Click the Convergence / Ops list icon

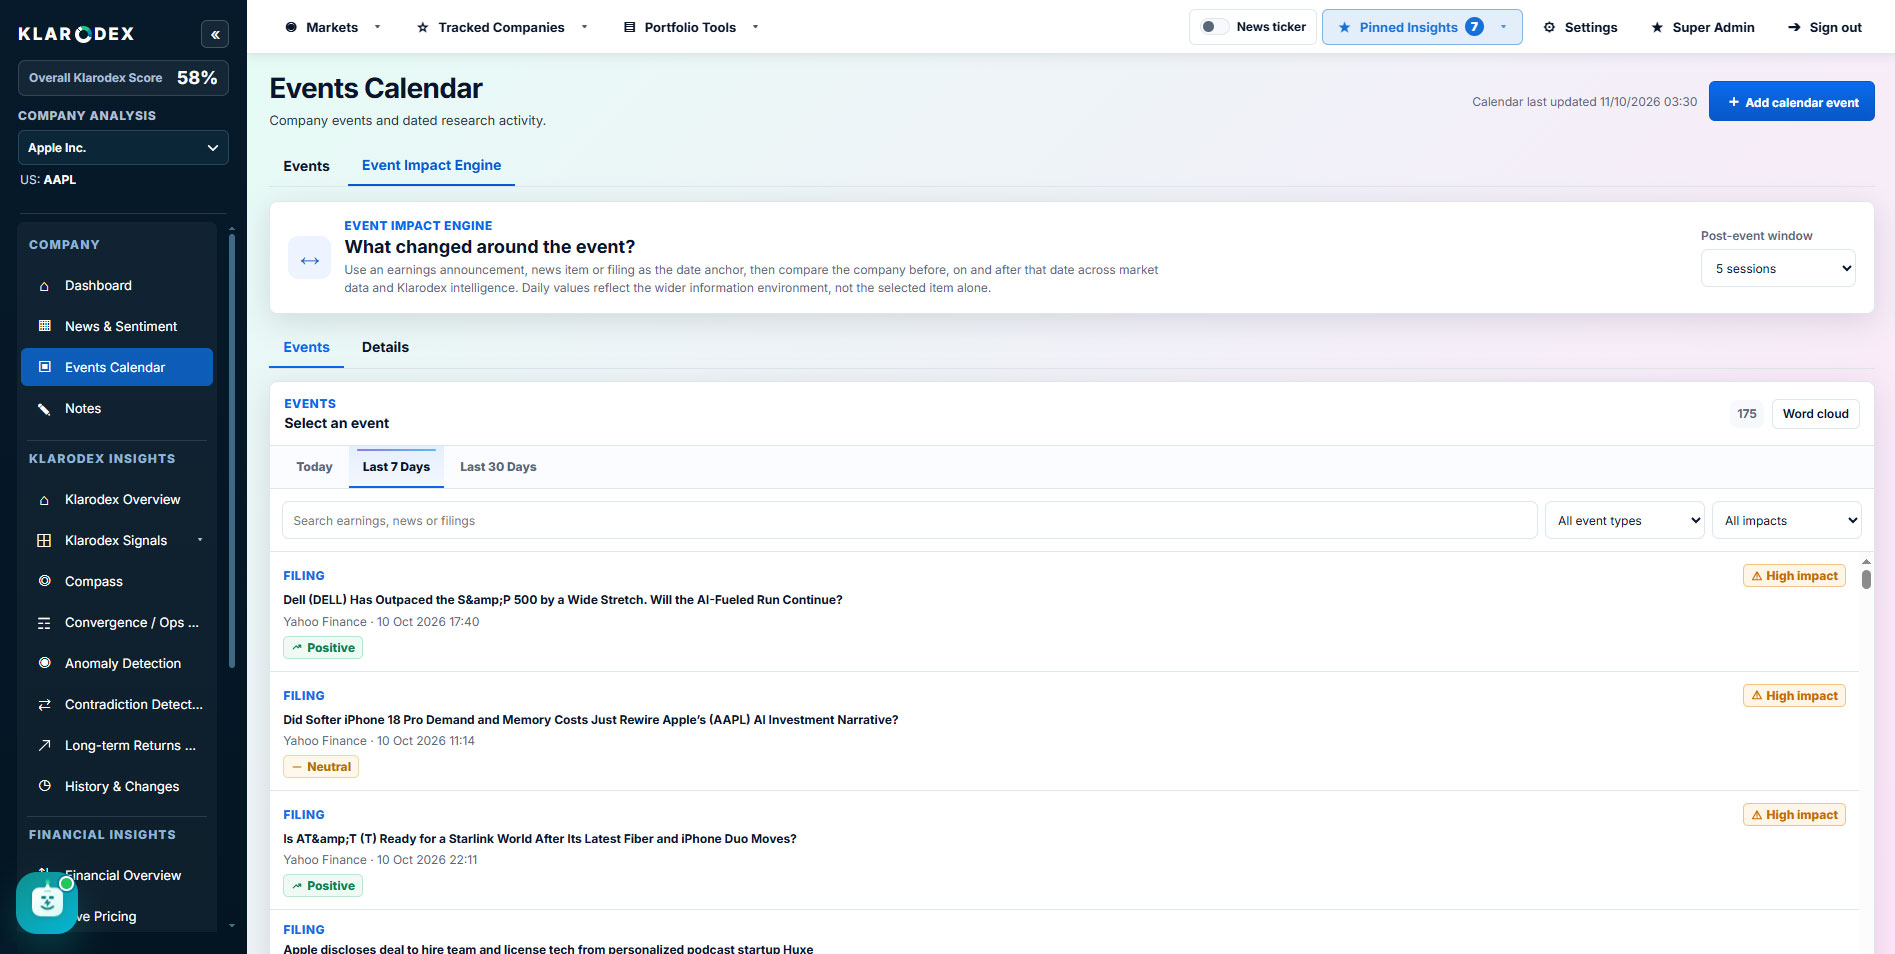[44, 623]
